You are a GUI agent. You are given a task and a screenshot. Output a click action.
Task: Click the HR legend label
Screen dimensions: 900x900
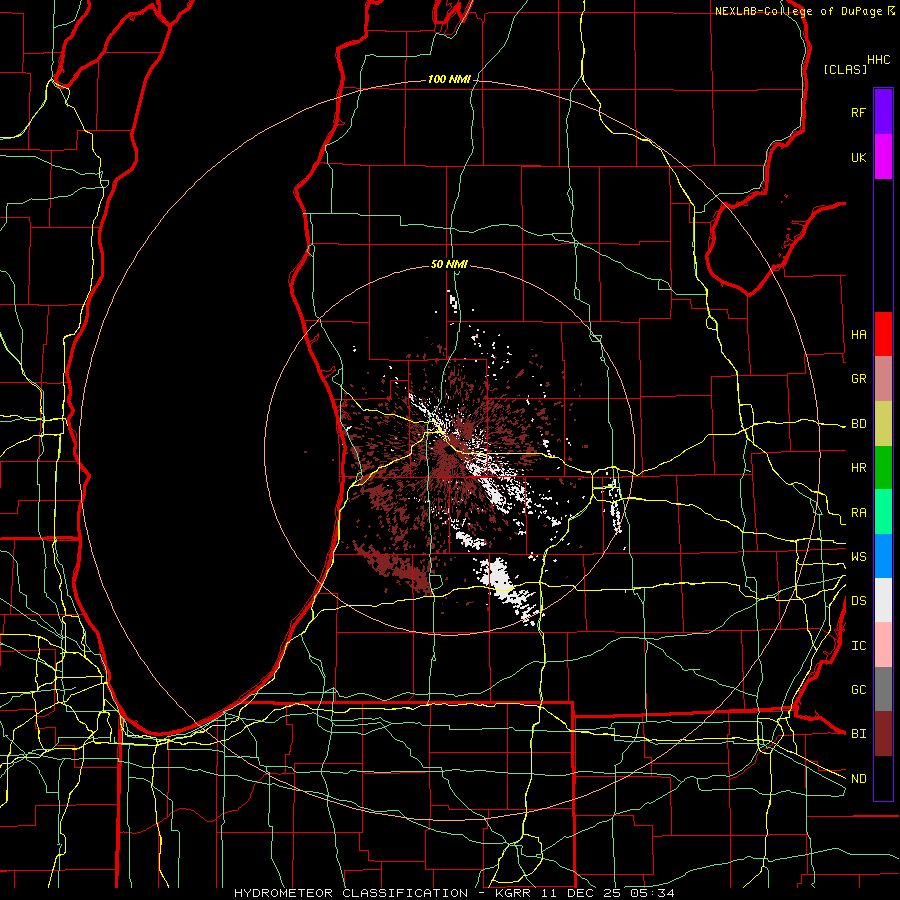pos(858,468)
